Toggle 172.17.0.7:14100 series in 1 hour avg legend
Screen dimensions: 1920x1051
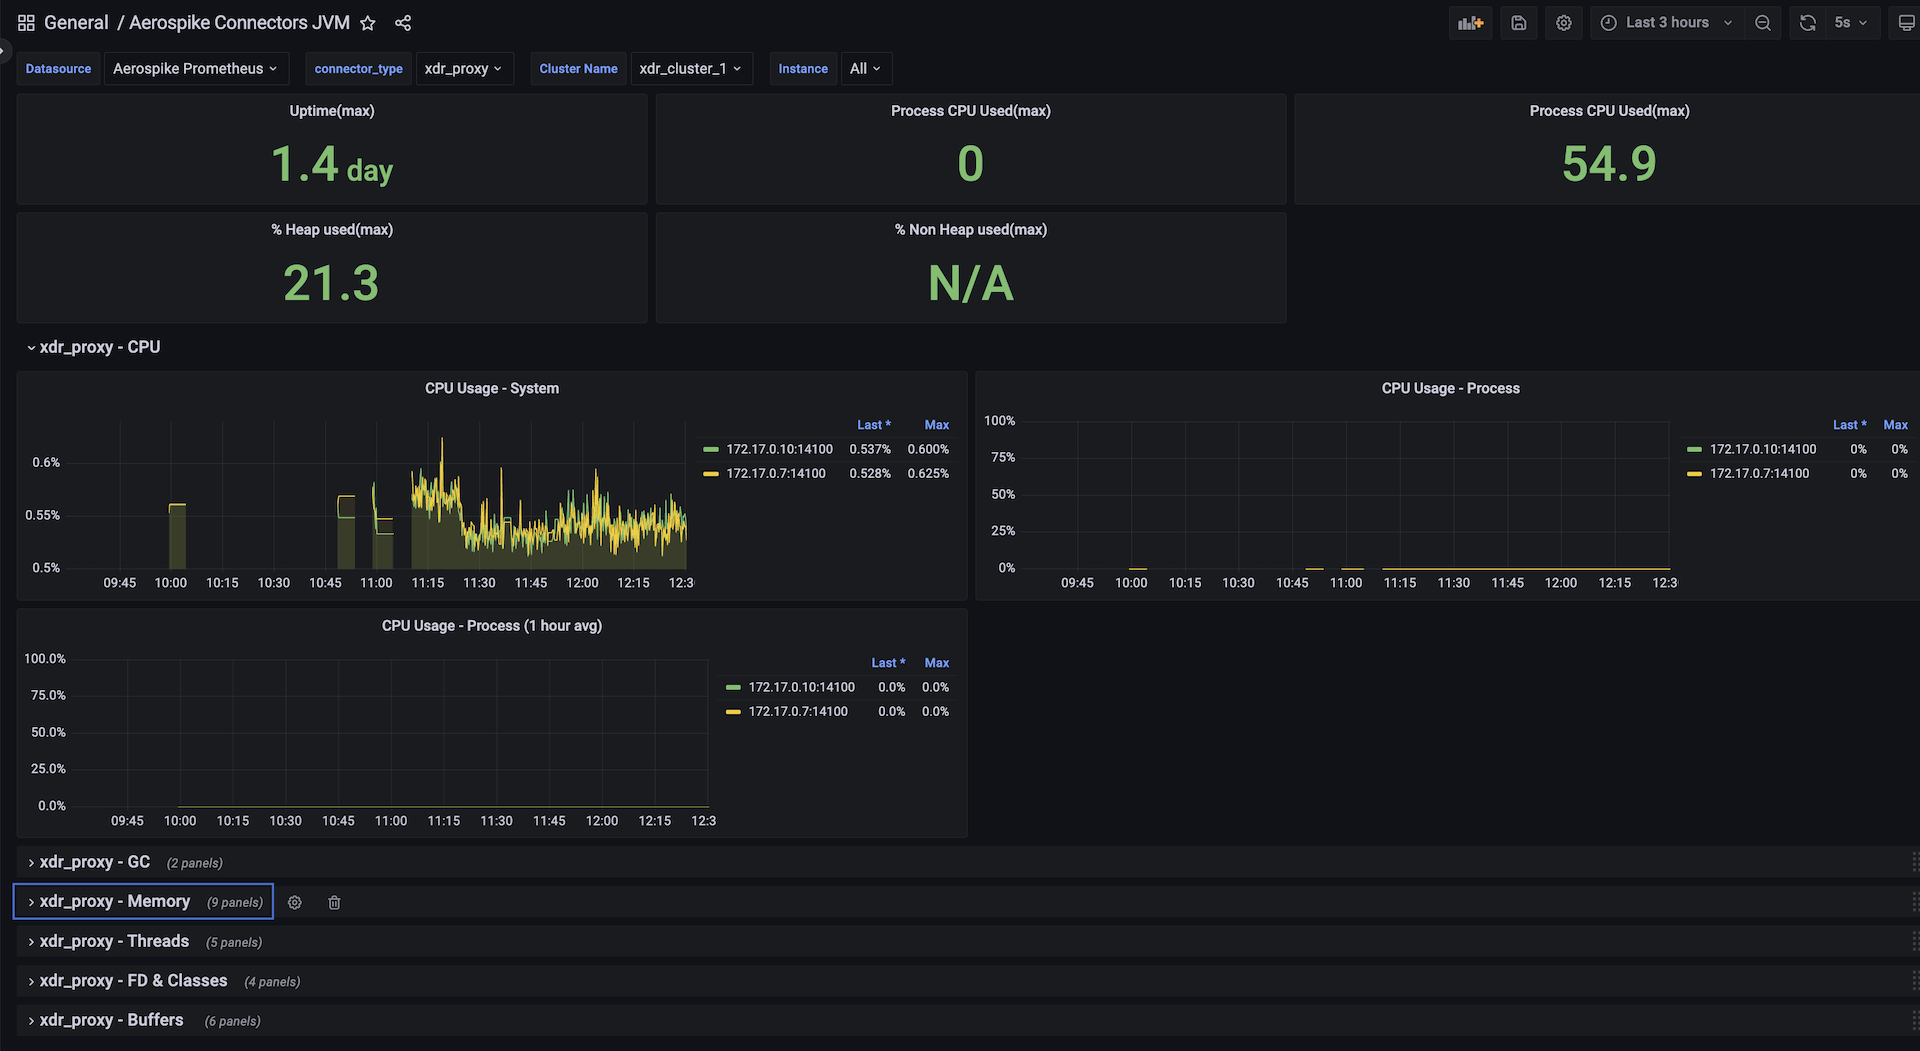click(x=798, y=711)
